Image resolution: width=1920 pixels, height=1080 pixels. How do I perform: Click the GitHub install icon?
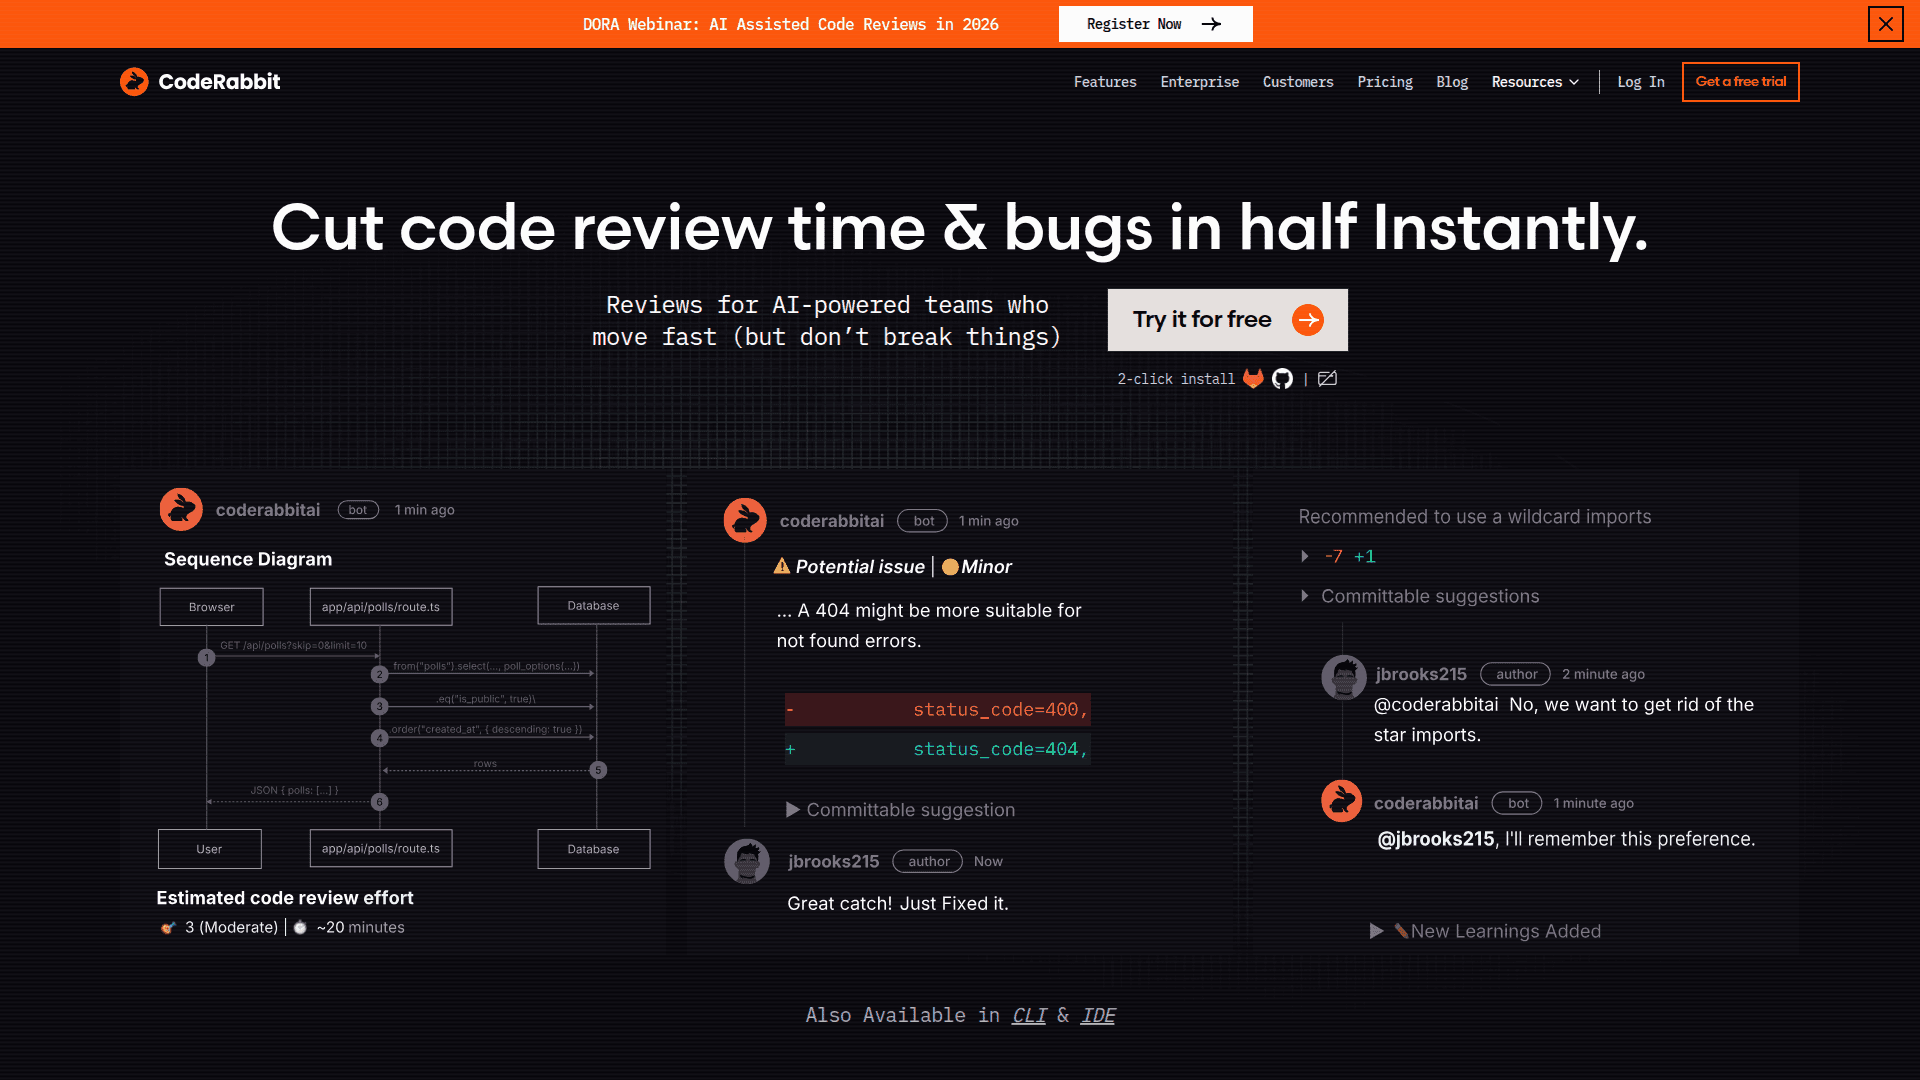pos(1283,379)
